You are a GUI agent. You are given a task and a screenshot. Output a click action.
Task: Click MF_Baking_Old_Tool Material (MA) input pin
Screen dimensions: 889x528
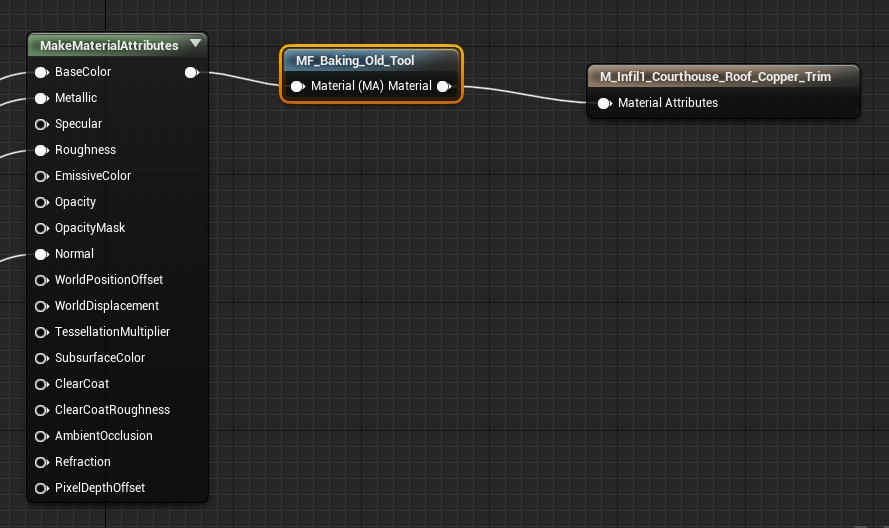pyautogui.click(x=297, y=86)
